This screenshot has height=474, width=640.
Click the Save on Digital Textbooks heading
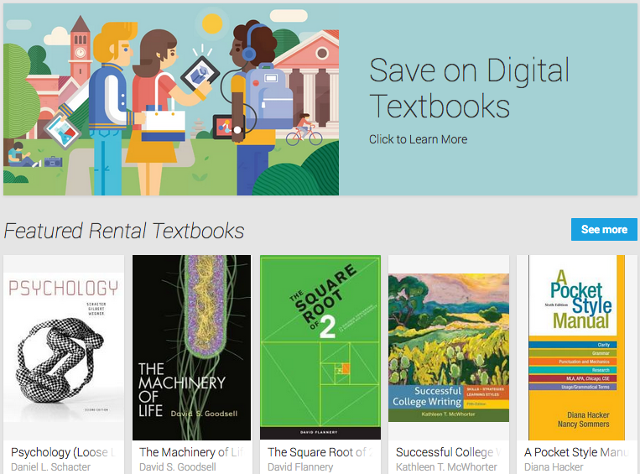[469, 88]
